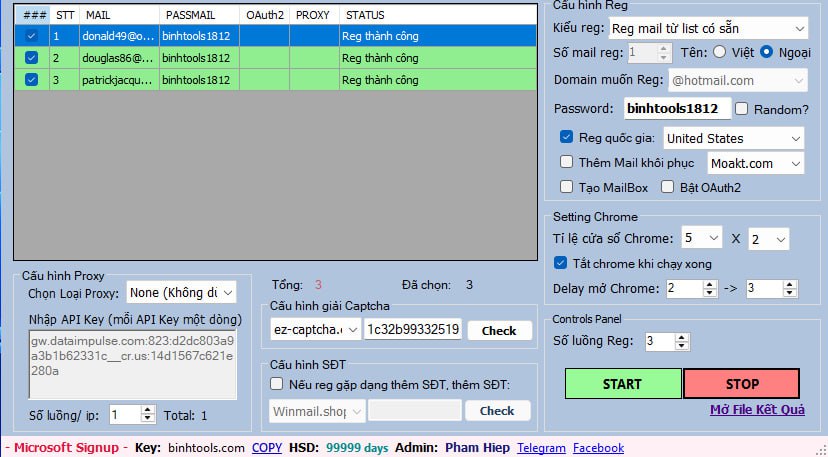Decrease Số luồng Reg value
828x457 pixels.
(682, 346)
